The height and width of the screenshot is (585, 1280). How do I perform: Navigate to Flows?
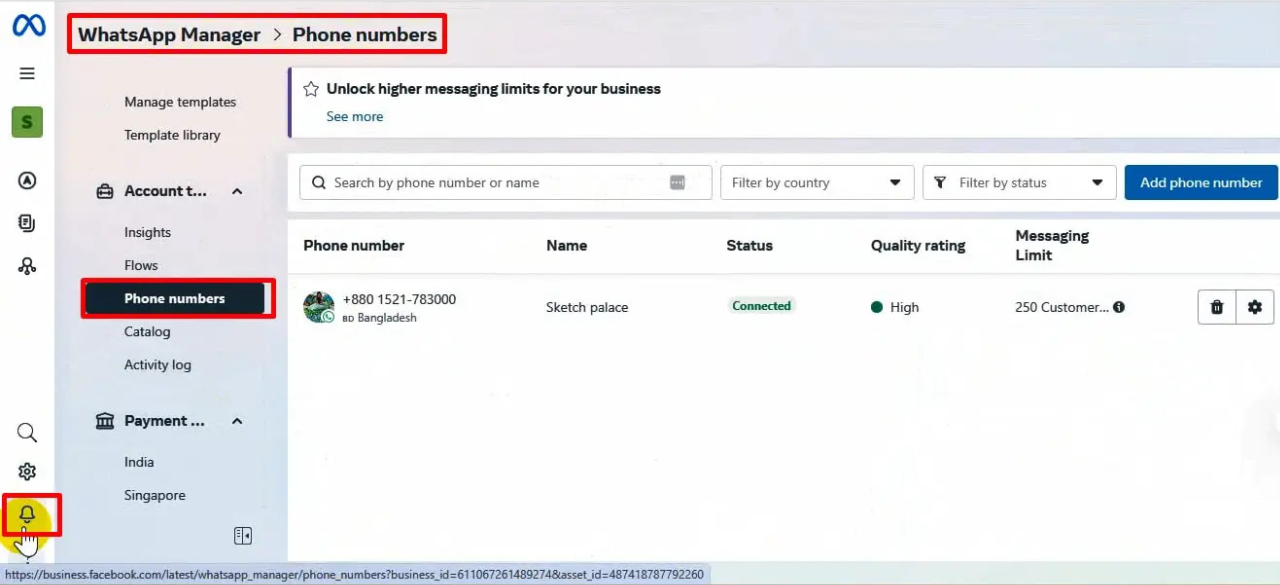pyautogui.click(x=141, y=265)
